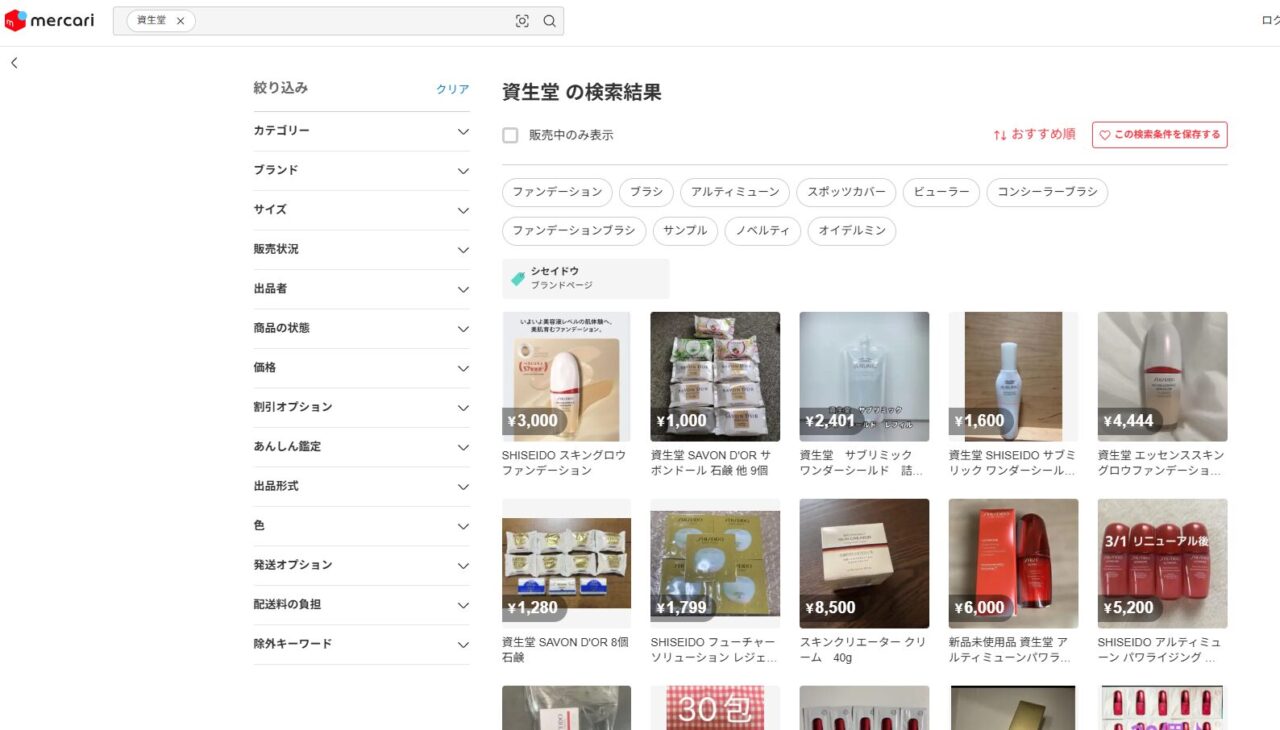
Task: Open the ¥1,000 SAVON D'OR soap item
Action: coord(715,377)
